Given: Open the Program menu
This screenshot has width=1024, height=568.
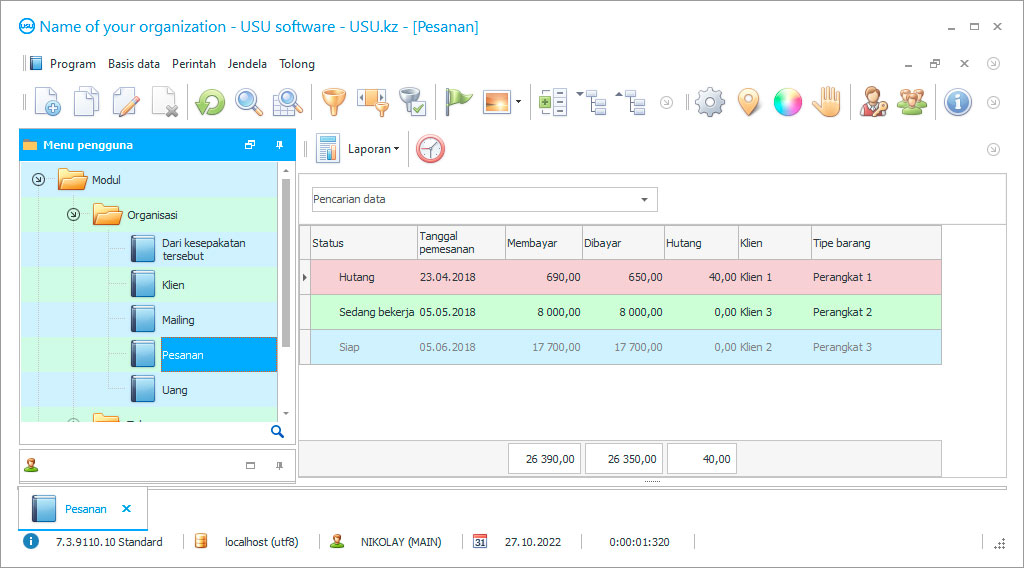Looking at the screenshot, I should coord(72,64).
